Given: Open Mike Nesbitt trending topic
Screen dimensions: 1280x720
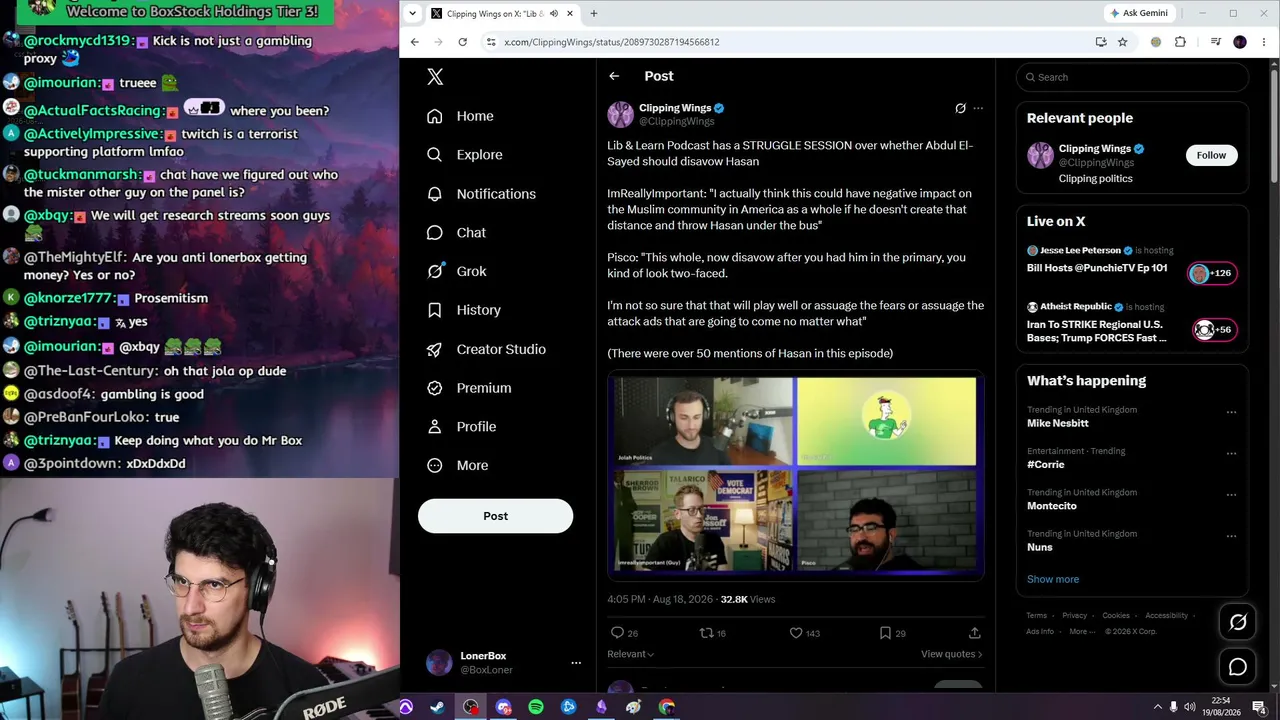Looking at the screenshot, I should click(1057, 423).
